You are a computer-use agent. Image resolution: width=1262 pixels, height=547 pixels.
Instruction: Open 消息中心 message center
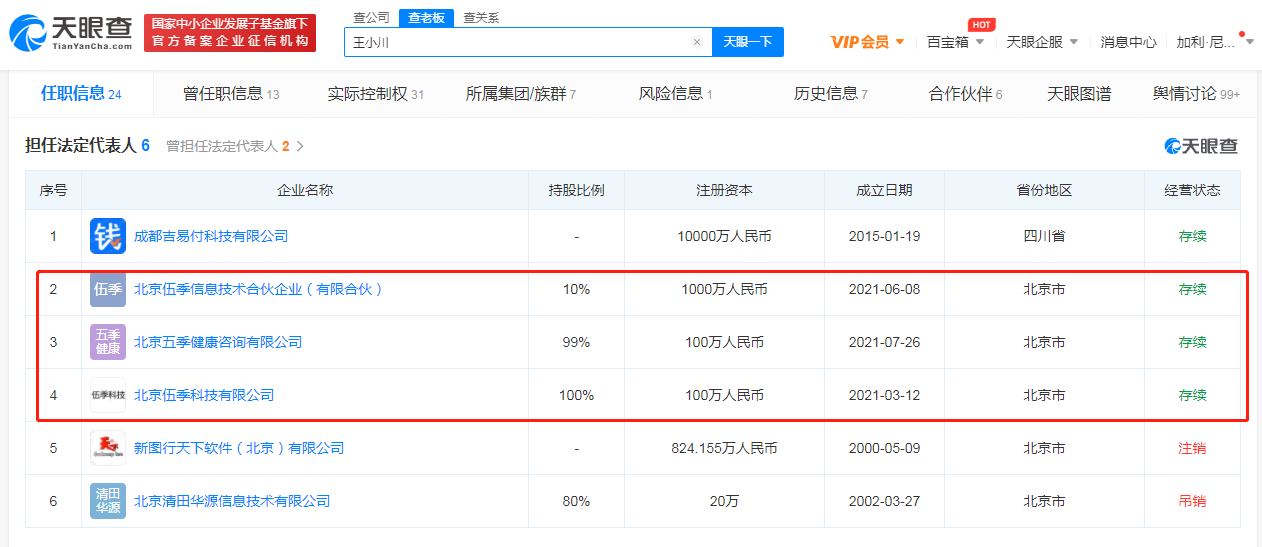click(1128, 42)
